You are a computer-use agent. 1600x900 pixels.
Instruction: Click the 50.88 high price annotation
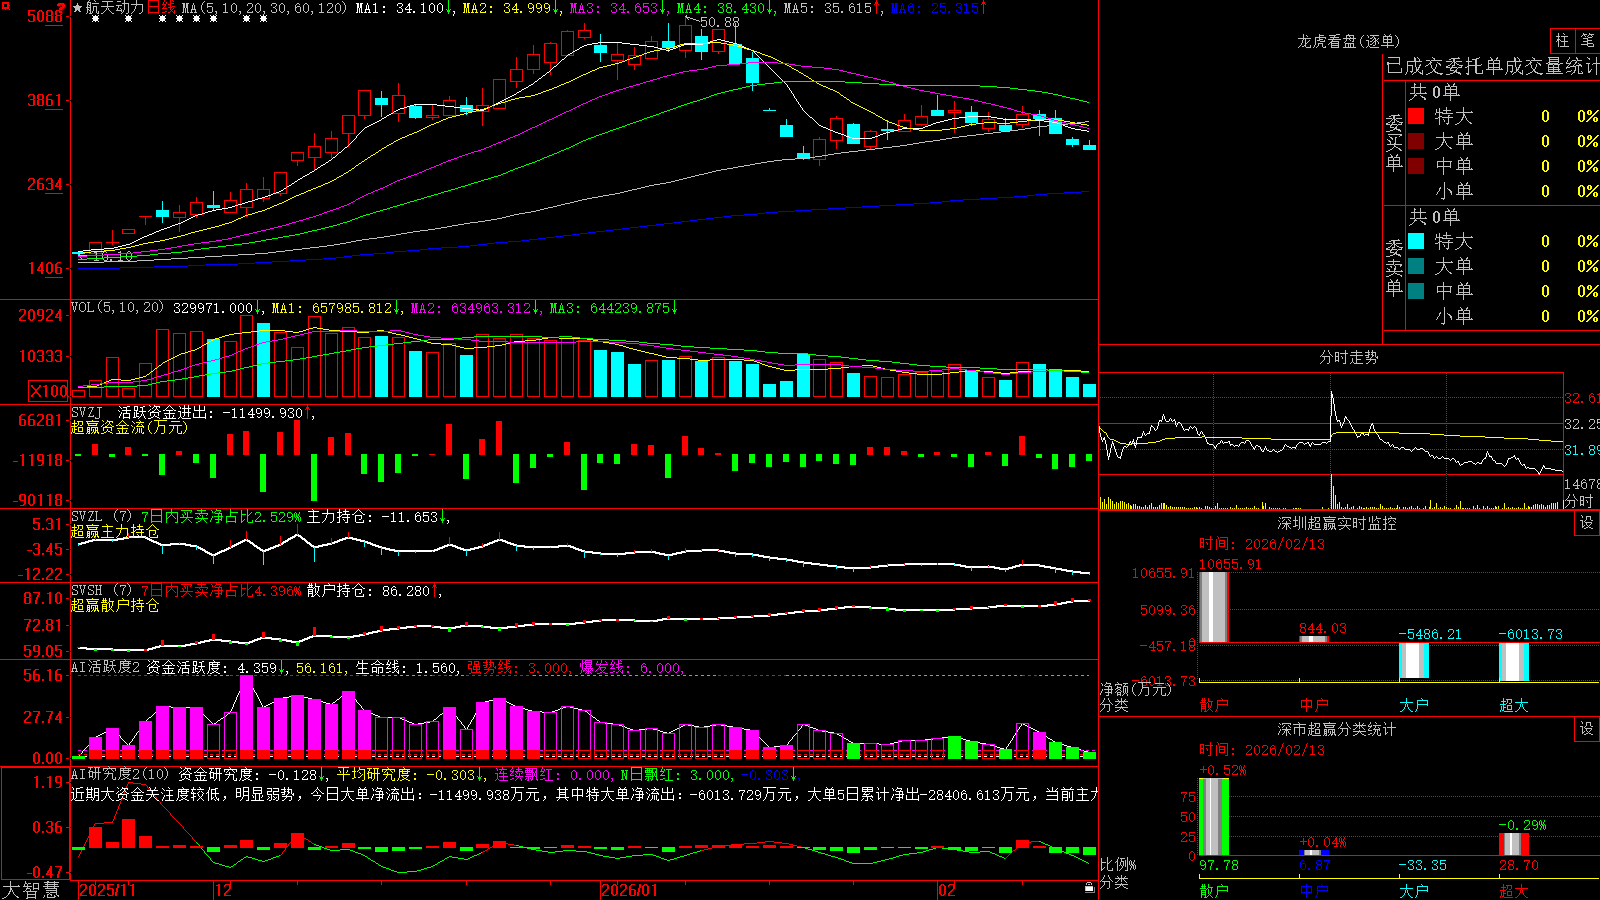point(720,22)
